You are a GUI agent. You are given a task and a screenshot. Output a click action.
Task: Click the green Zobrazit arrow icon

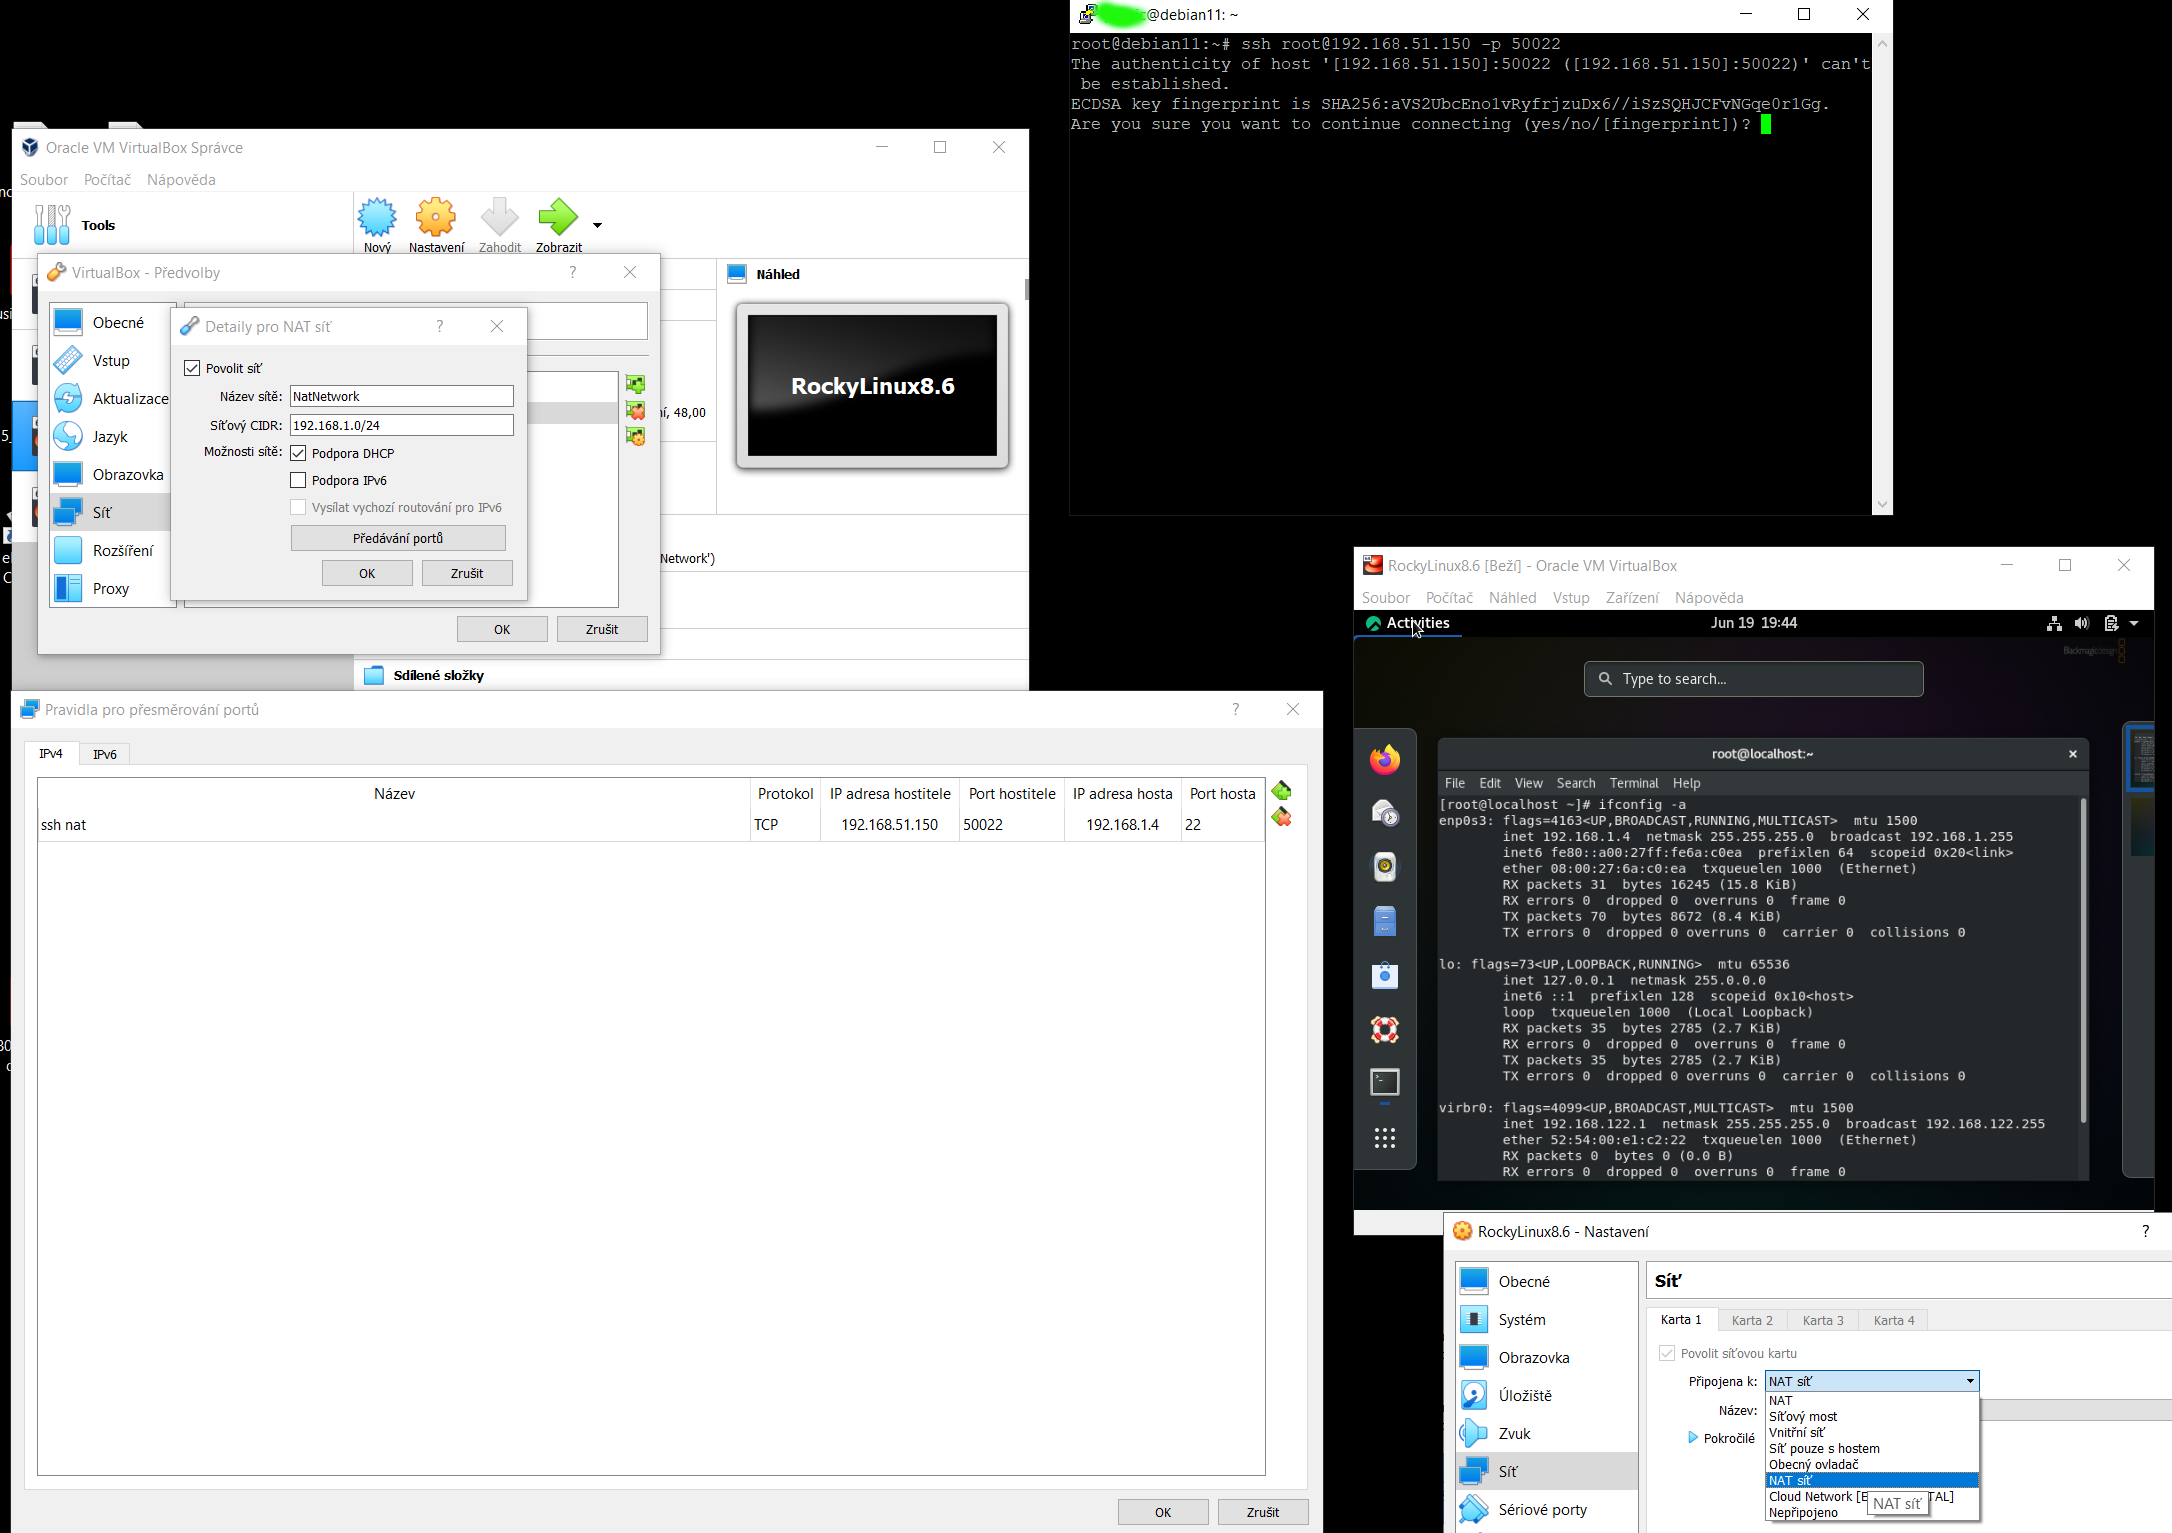pyautogui.click(x=558, y=217)
